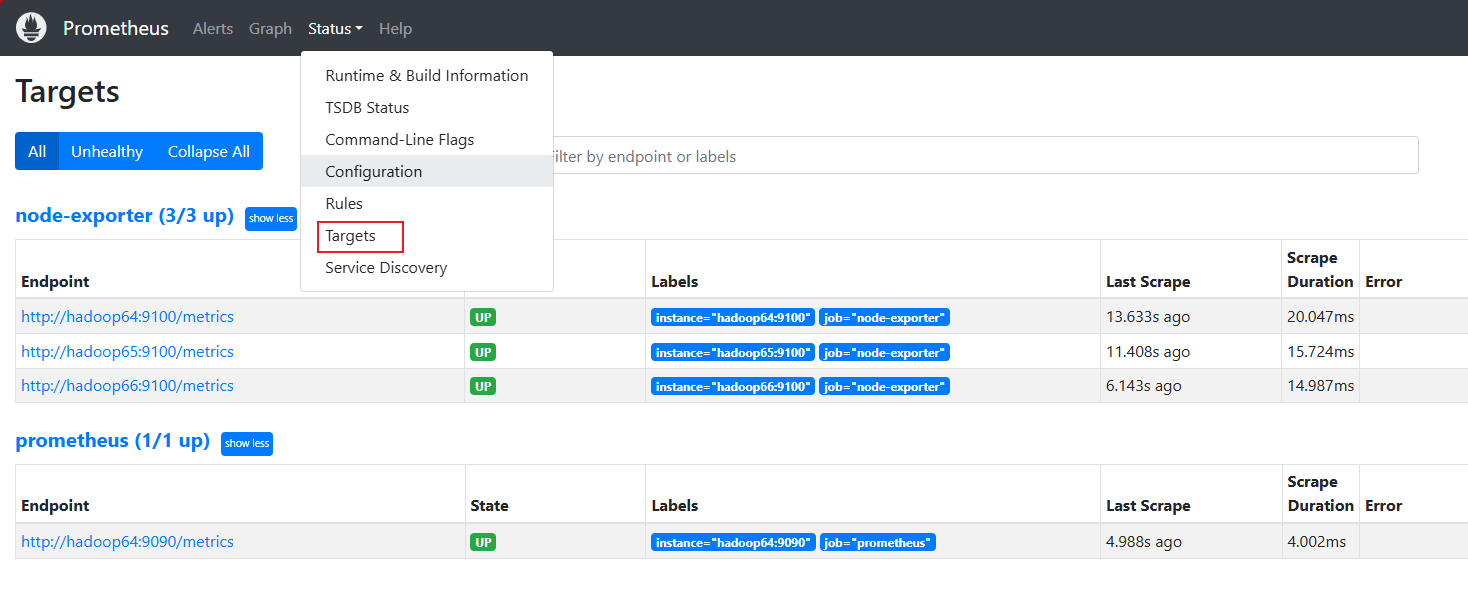Screen dimensions: 1468x596
Task: Click Last Scrape header in node-exporter table
Action: pyautogui.click(x=1148, y=282)
